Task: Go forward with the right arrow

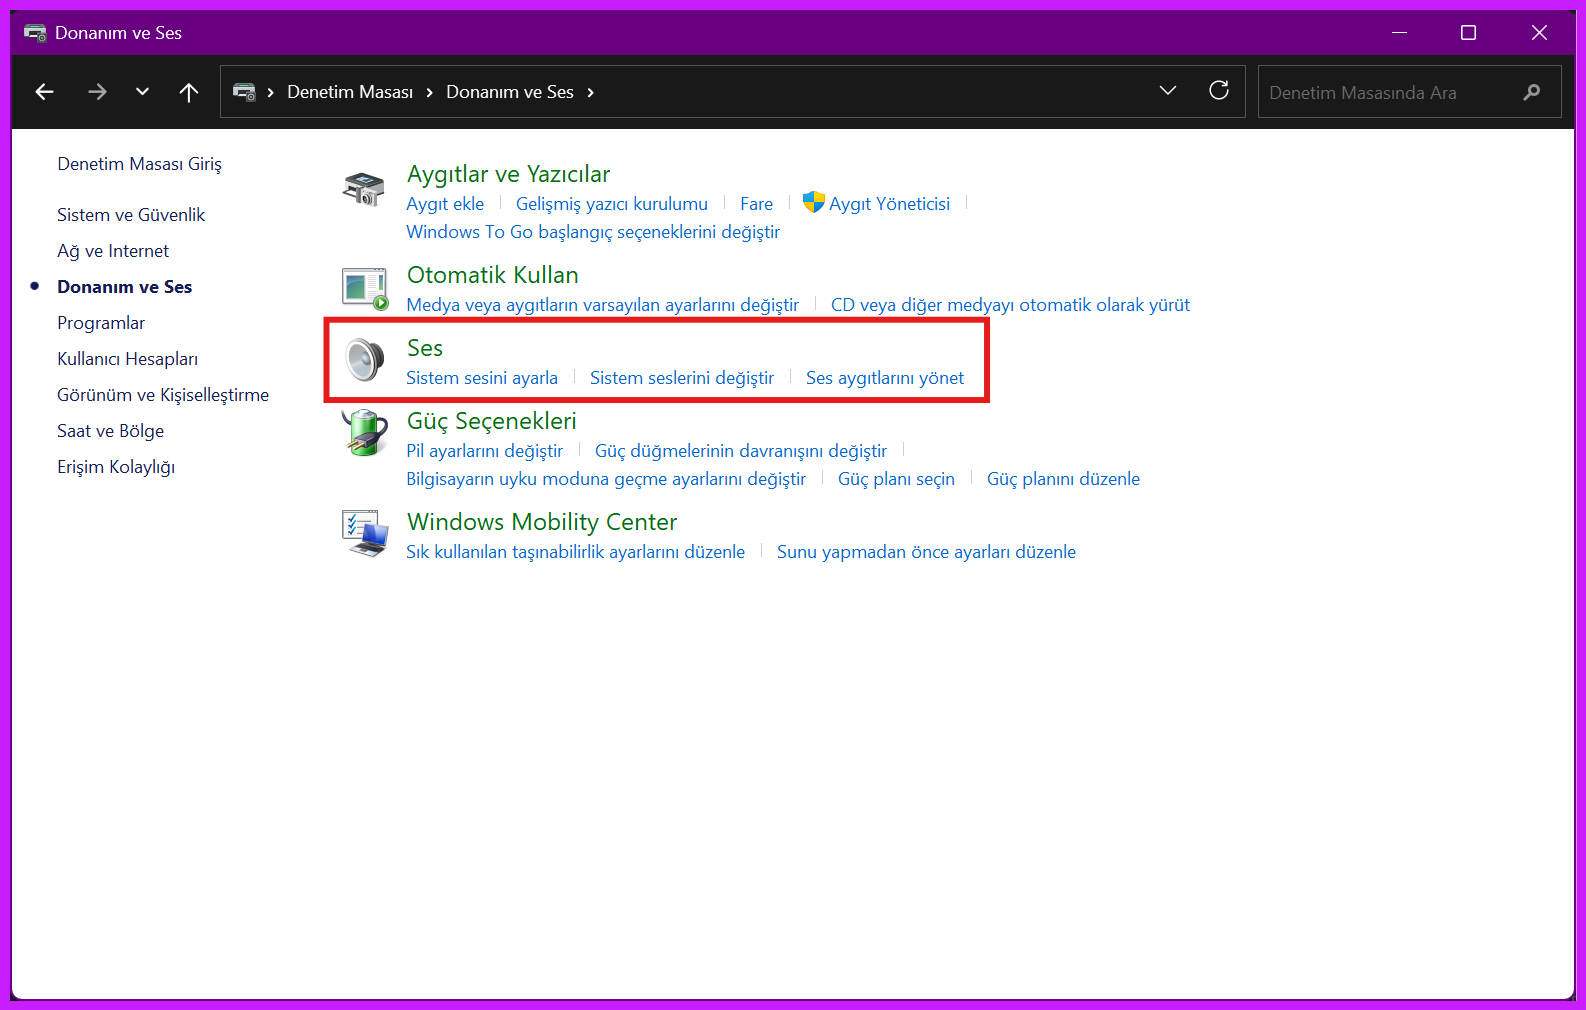Action: click(97, 92)
